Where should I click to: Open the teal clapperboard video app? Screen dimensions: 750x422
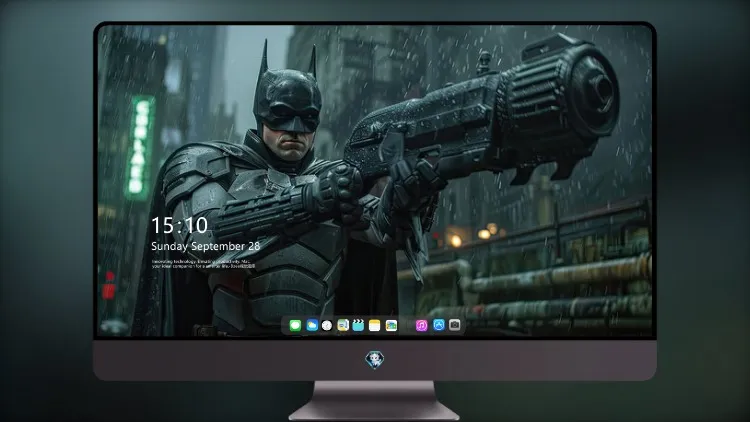358,326
